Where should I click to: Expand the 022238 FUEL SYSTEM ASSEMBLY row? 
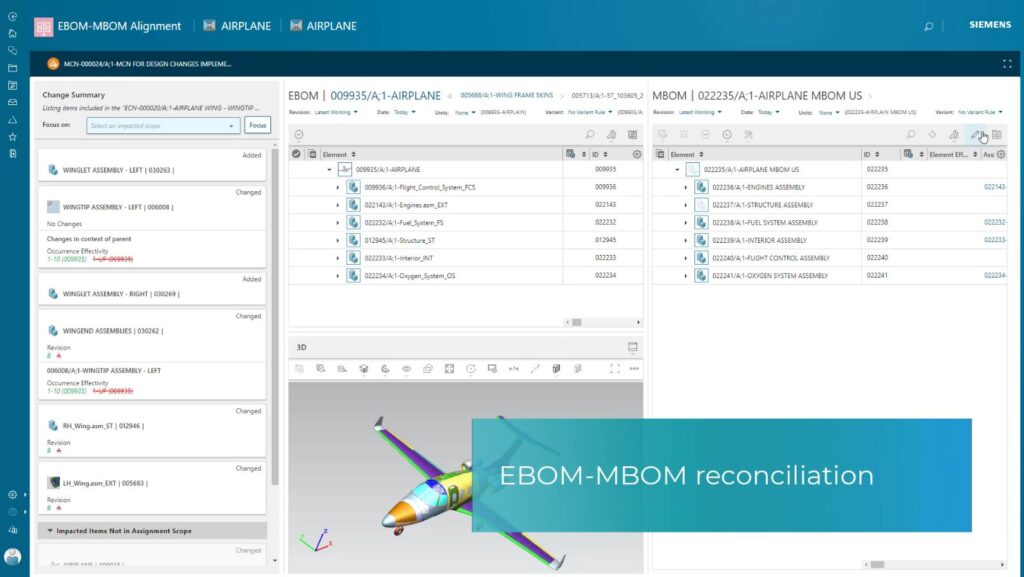[685, 223]
